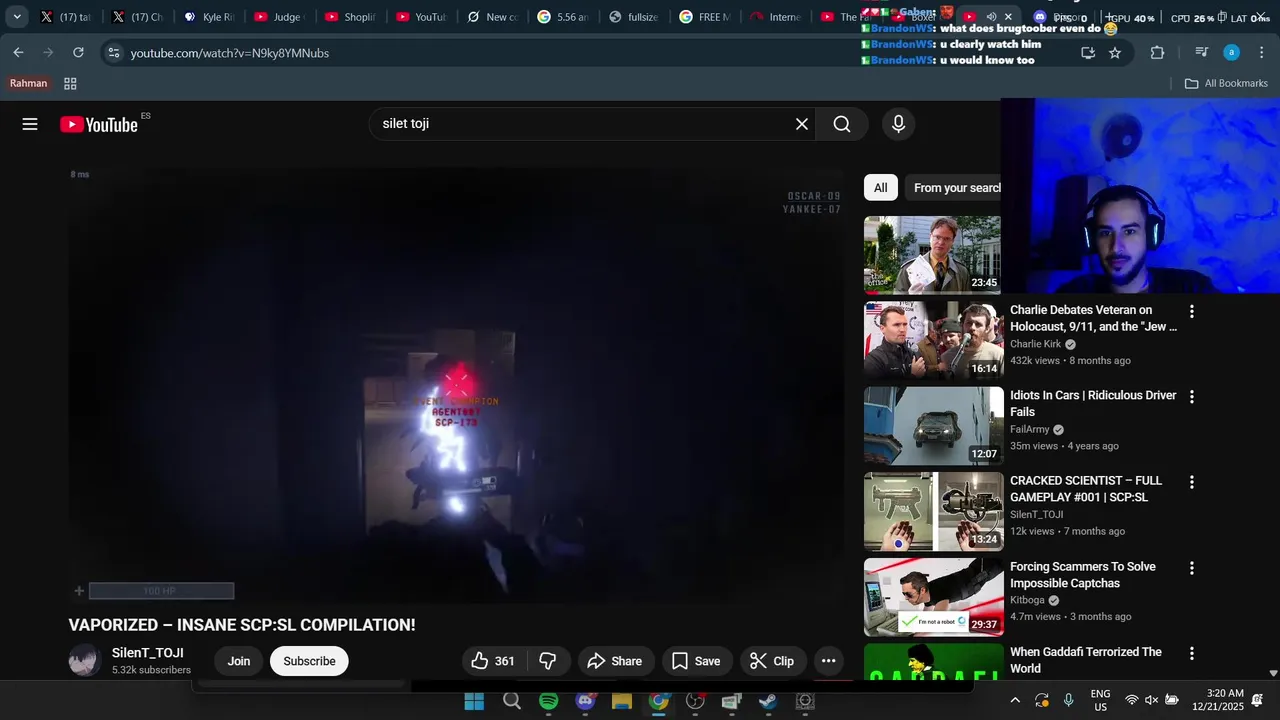
Task: Open Windows Start menu
Action: [x=474, y=701]
